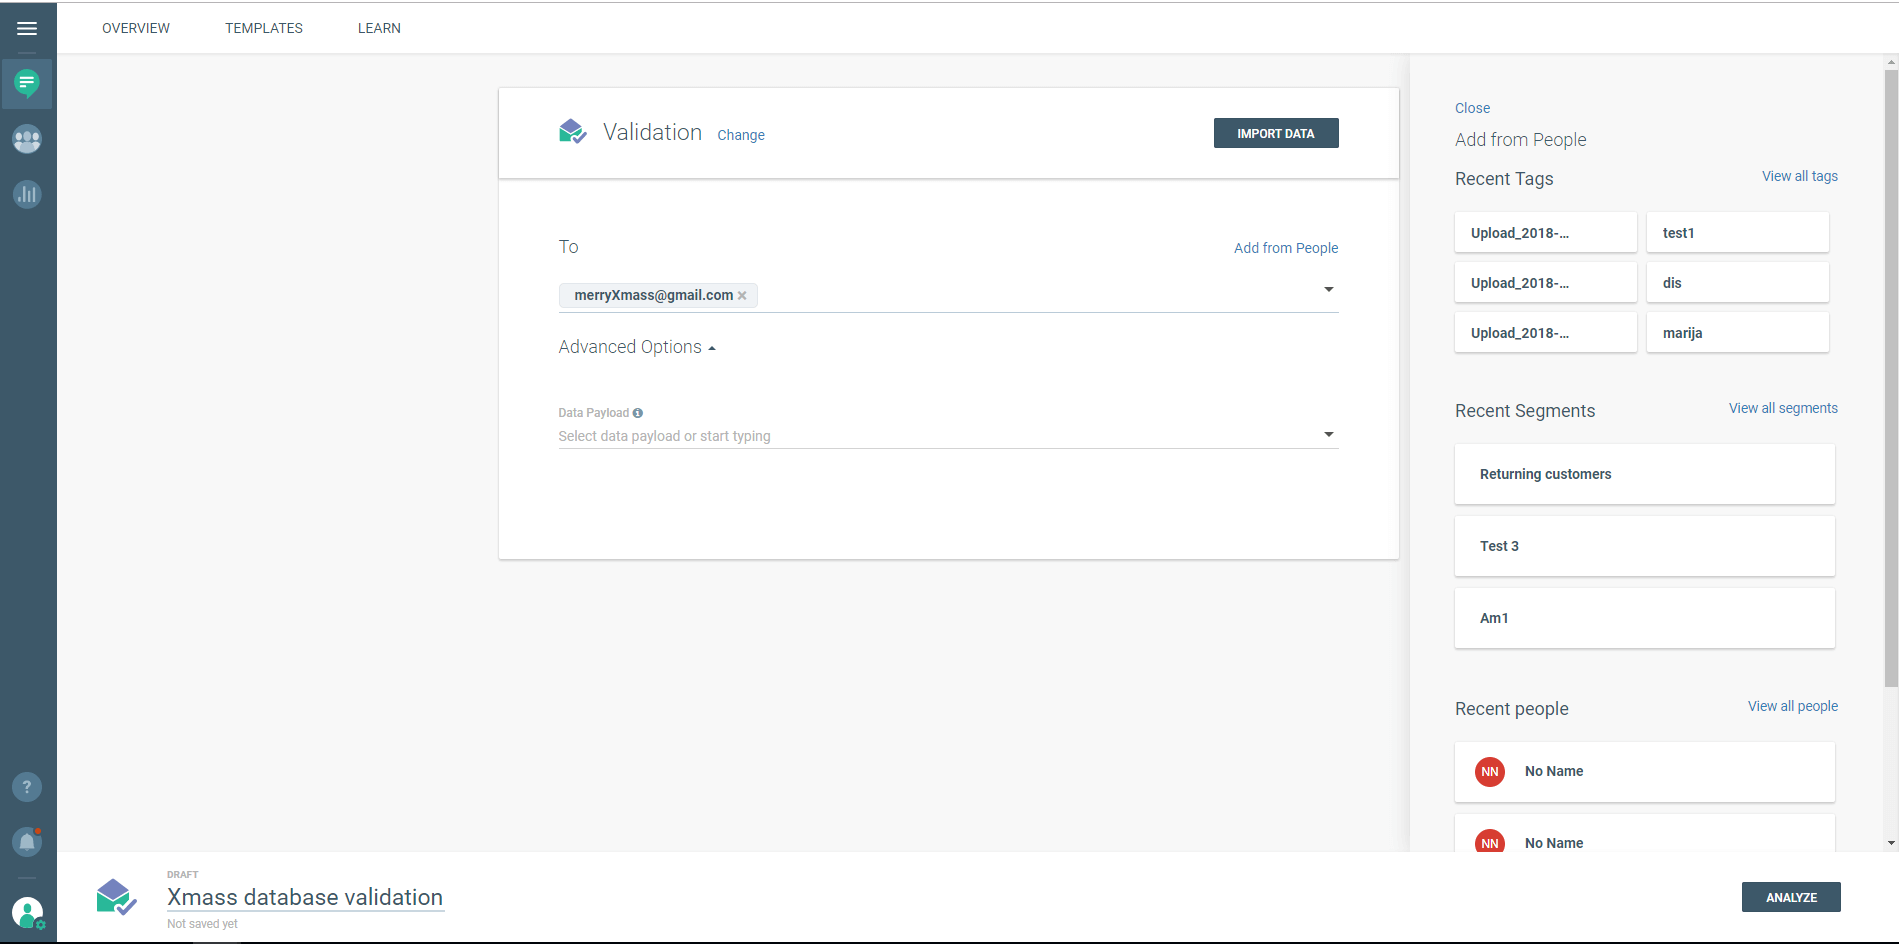Open the Analytics chart icon in sidebar
This screenshot has width=1899, height=944.
point(27,194)
